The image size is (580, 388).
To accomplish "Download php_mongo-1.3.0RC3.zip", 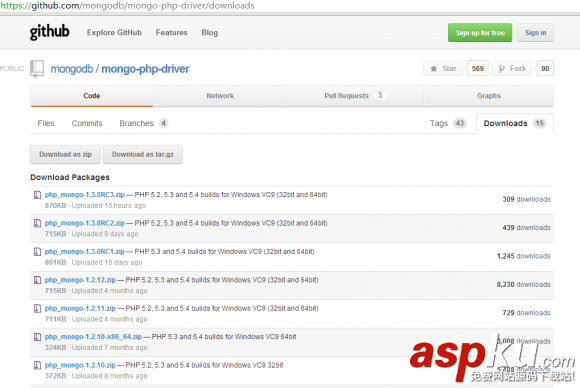I will pos(85,195).
